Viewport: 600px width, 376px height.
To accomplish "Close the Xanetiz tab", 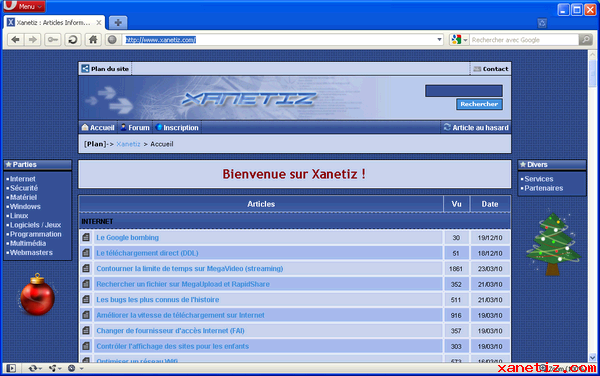I will coord(99,23).
